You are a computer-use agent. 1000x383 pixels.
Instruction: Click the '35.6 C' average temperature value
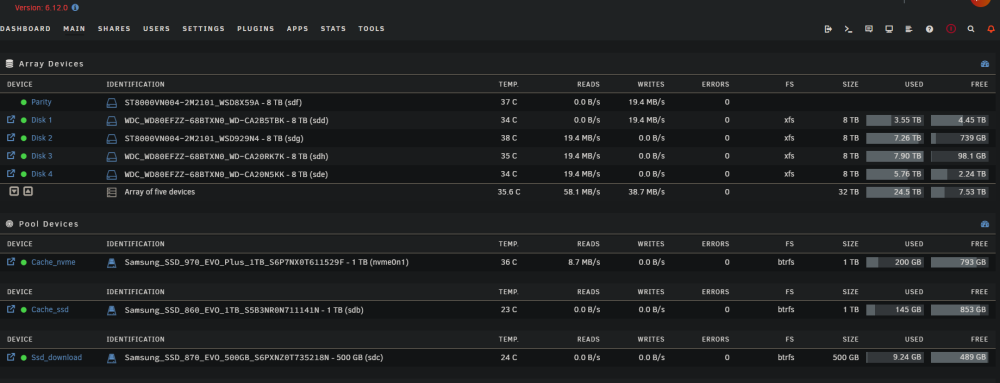click(x=509, y=191)
